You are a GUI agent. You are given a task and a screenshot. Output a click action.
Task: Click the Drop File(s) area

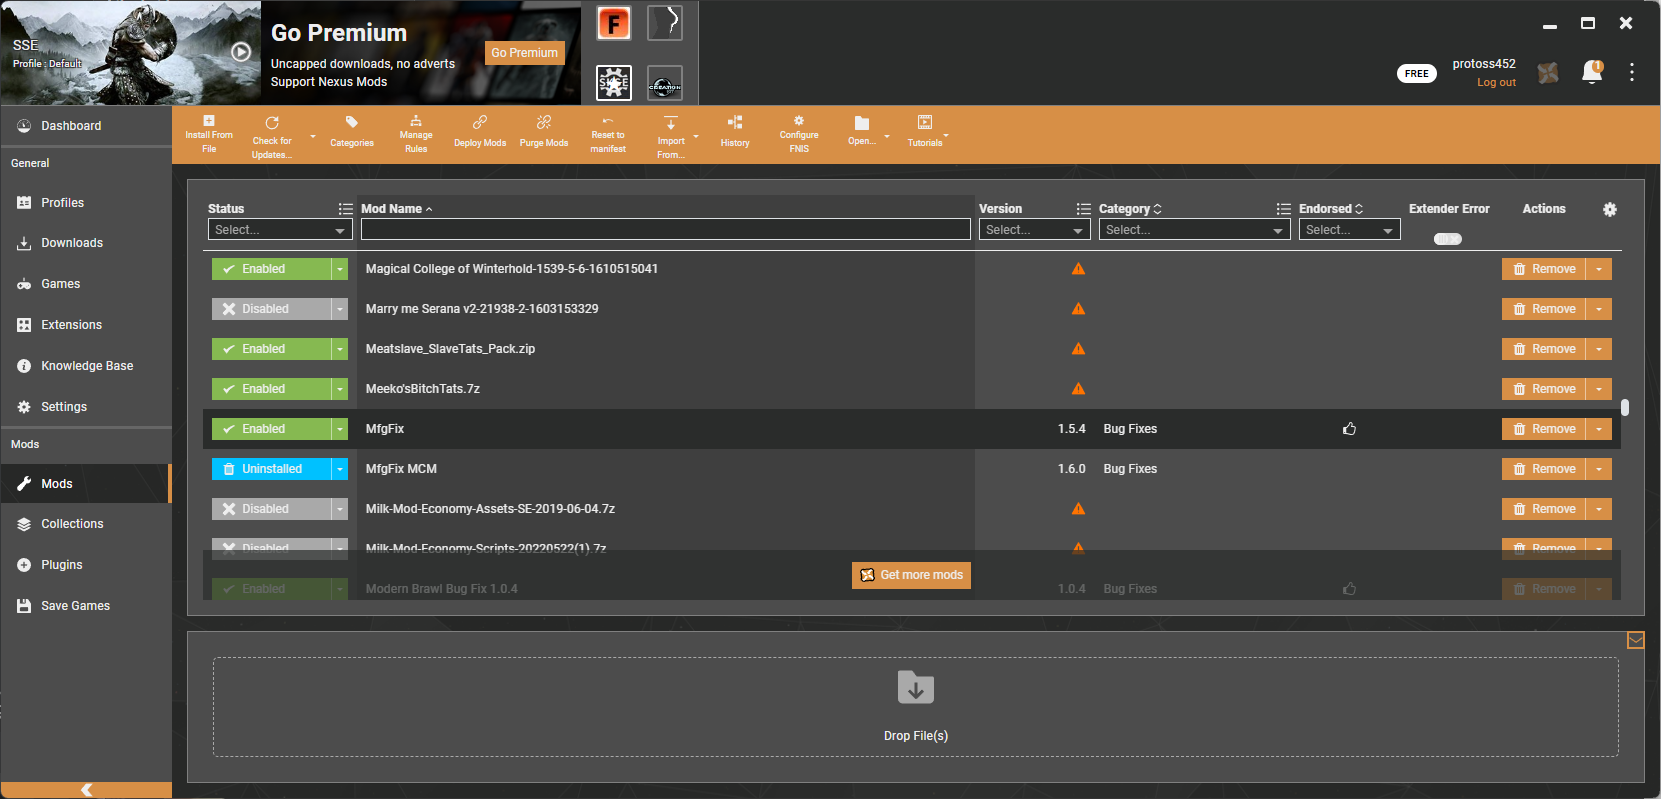click(x=916, y=707)
